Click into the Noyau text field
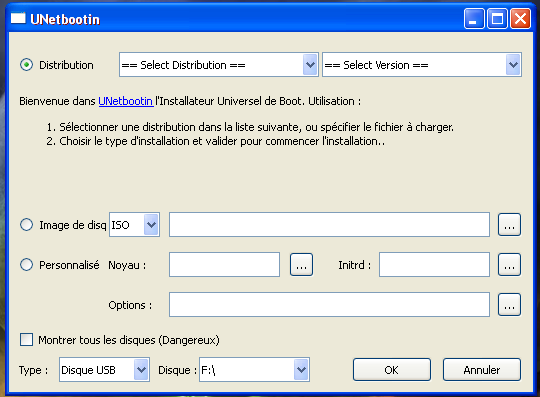 (225, 264)
